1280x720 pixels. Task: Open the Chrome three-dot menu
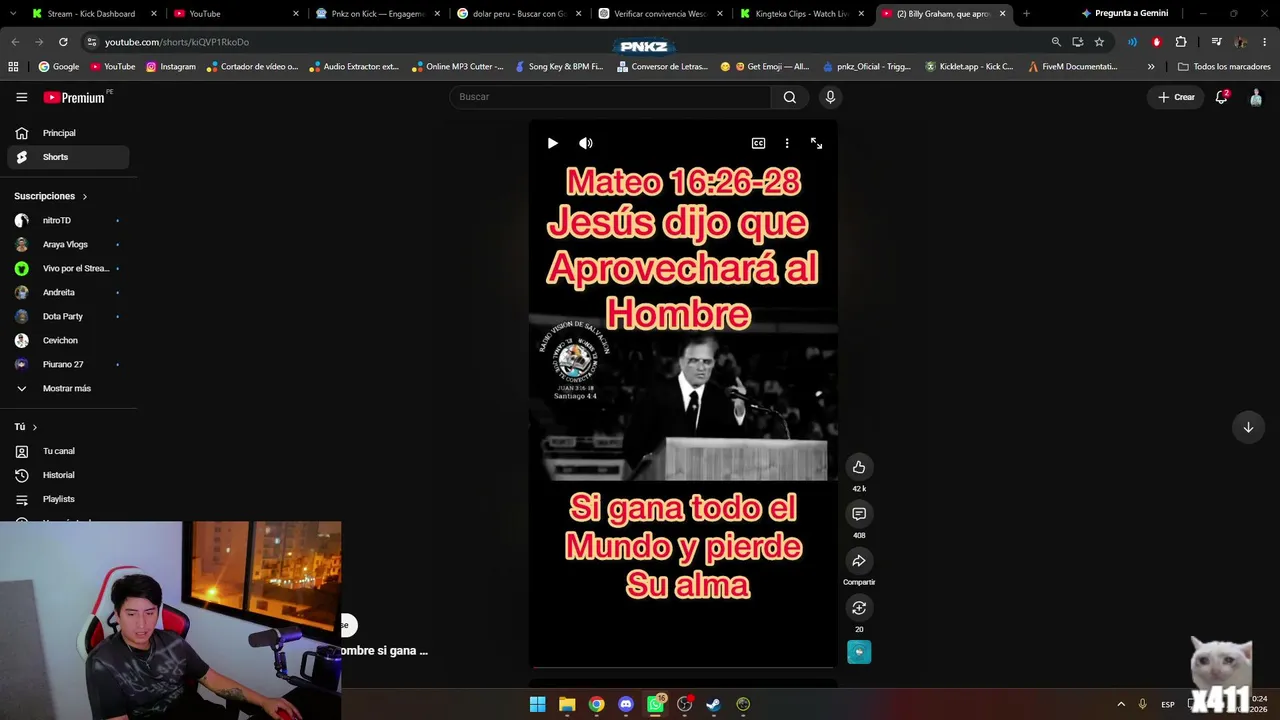click(1265, 42)
